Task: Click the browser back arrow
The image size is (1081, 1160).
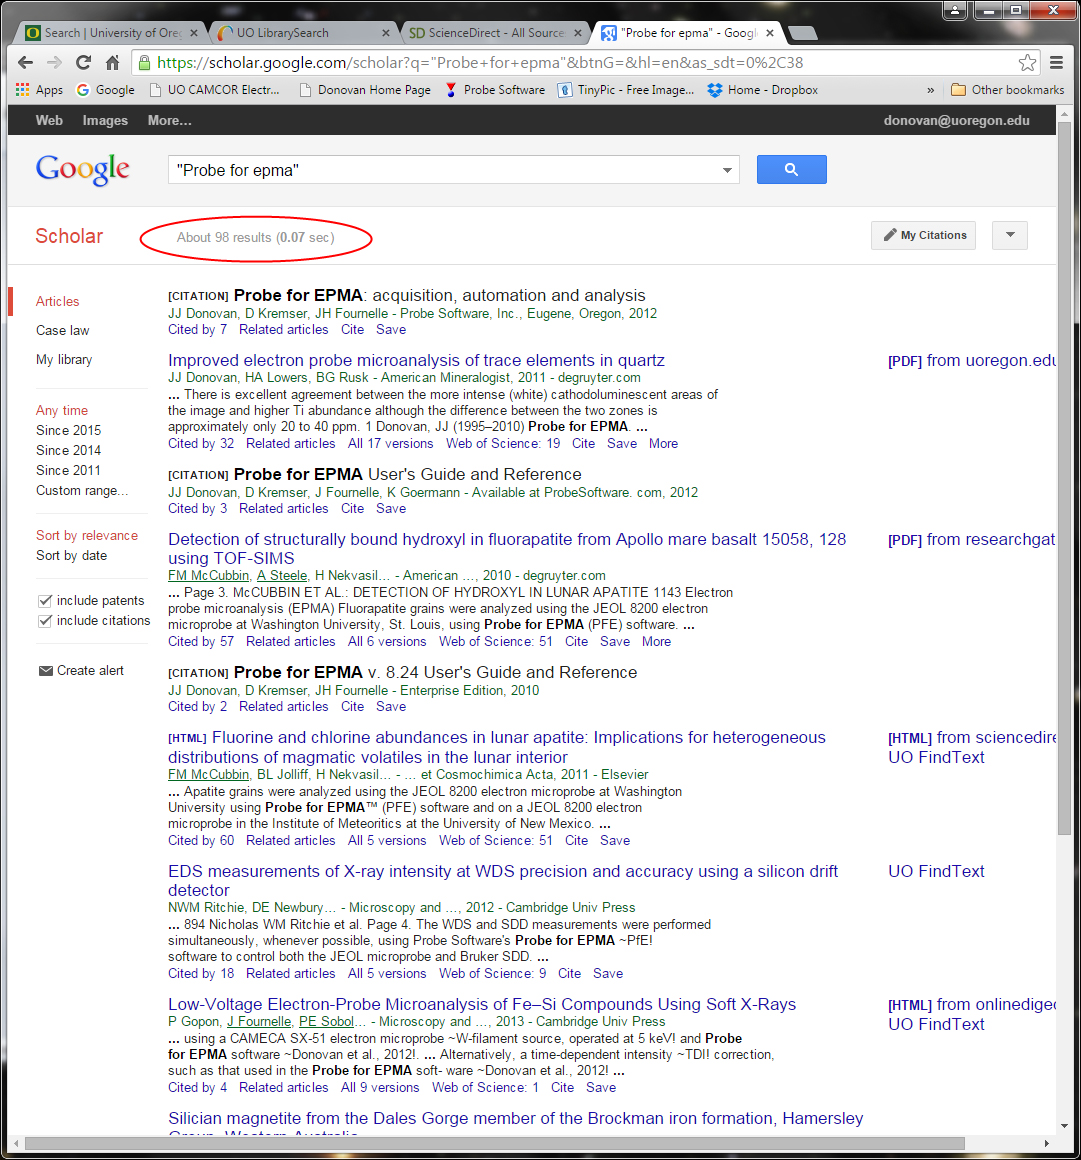Action: coord(25,63)
